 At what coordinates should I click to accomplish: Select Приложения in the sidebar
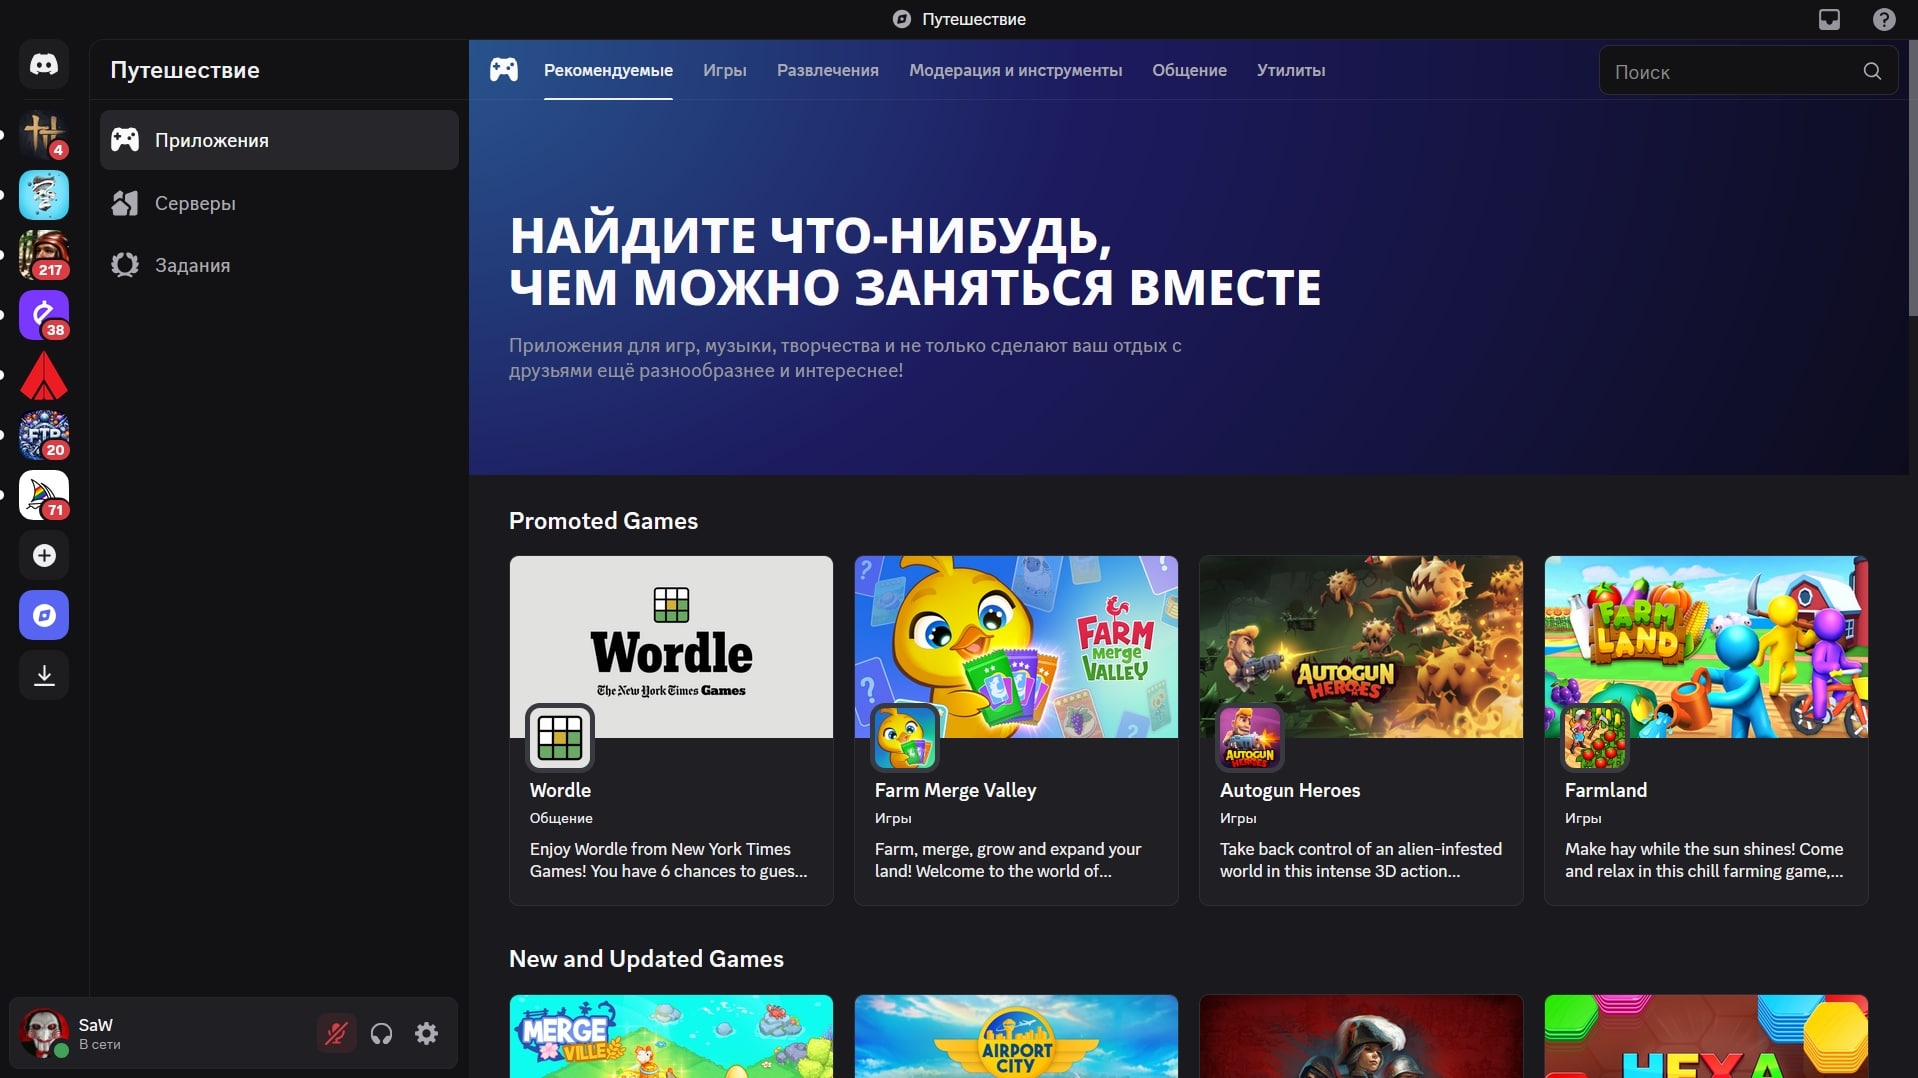tap(279, 140)
